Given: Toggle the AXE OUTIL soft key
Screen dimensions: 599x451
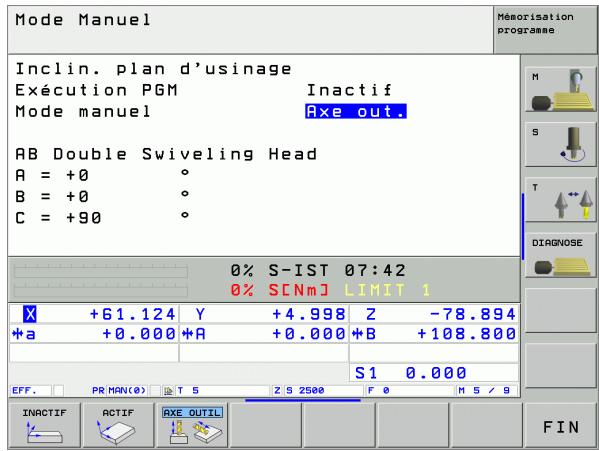Looking at the screenshot, I should pos(192,425).
